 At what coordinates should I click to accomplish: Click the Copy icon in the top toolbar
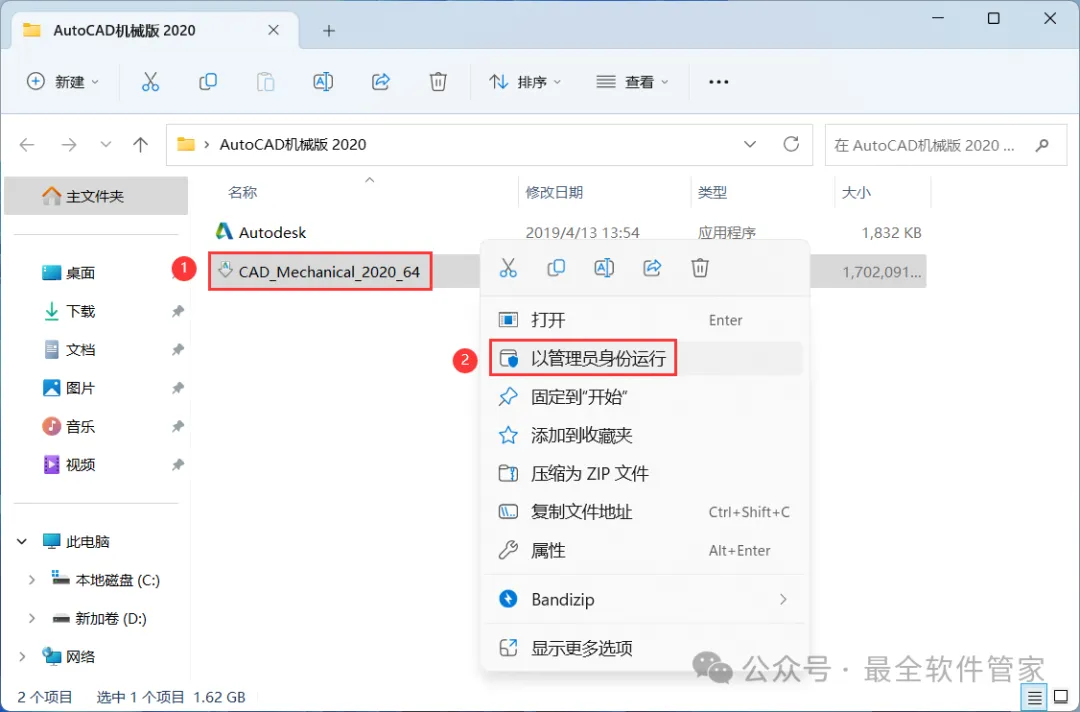pyautogui.click(x=207, y=82)
